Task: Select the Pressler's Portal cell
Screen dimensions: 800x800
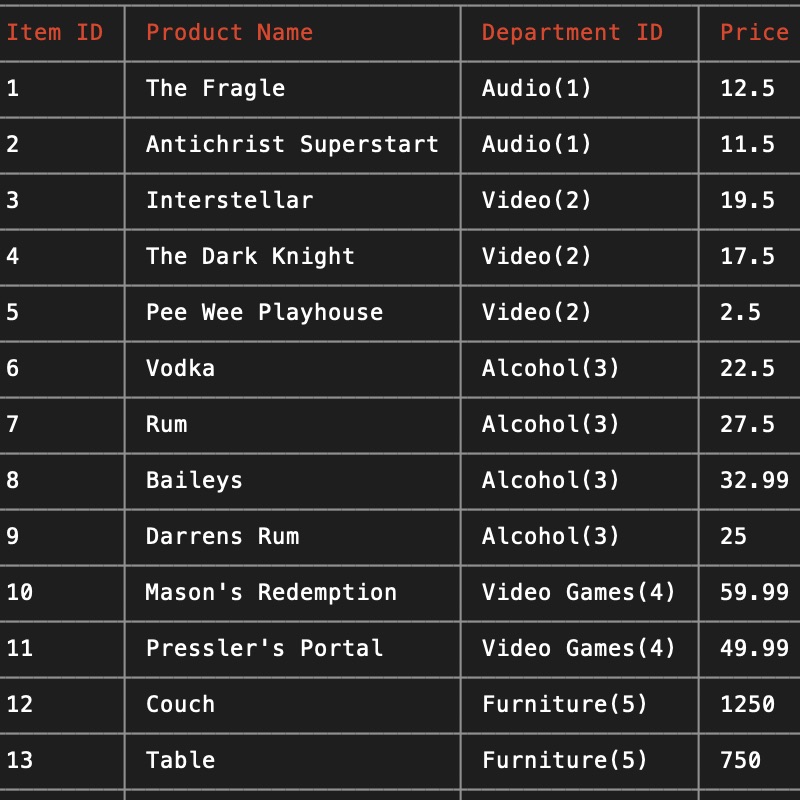Action: [264, 648]
